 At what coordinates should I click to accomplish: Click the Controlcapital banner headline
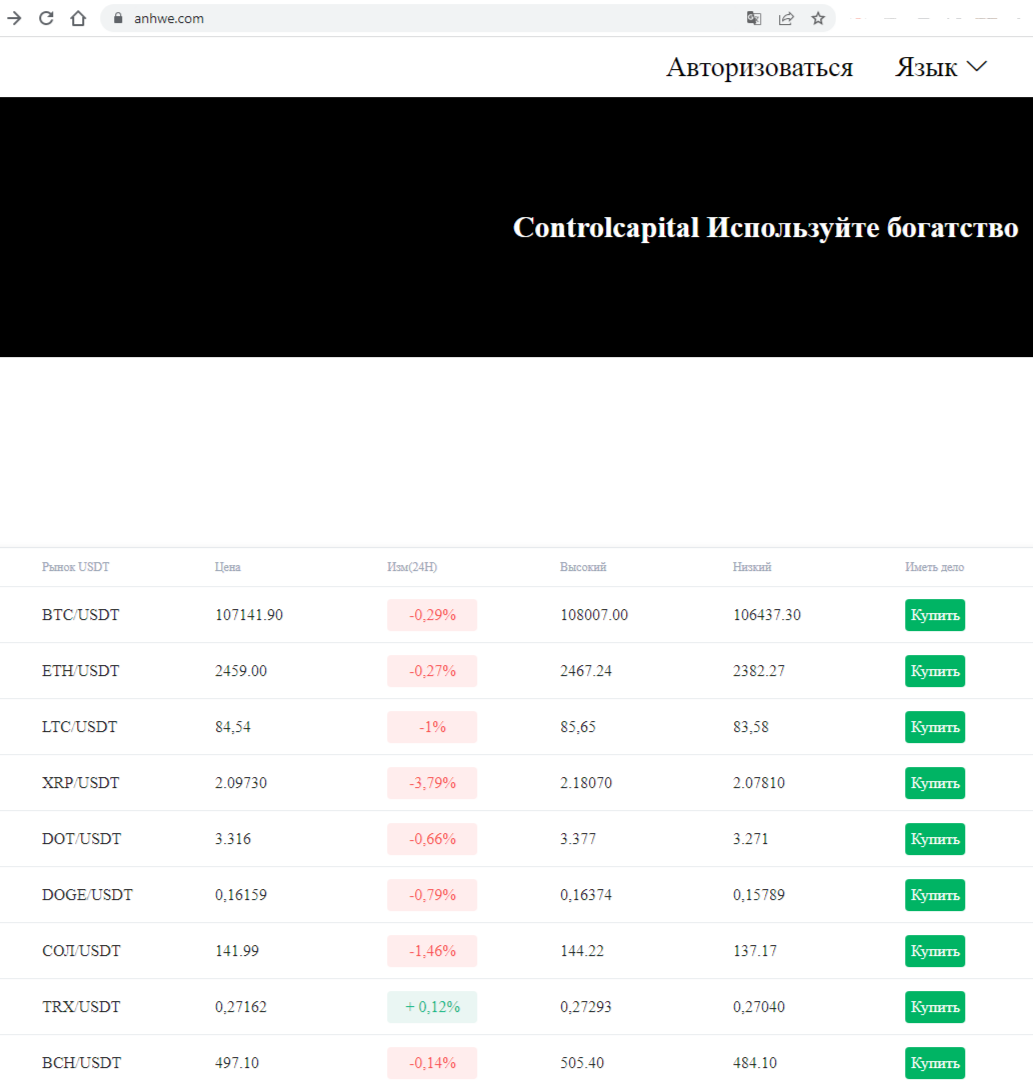765,228
